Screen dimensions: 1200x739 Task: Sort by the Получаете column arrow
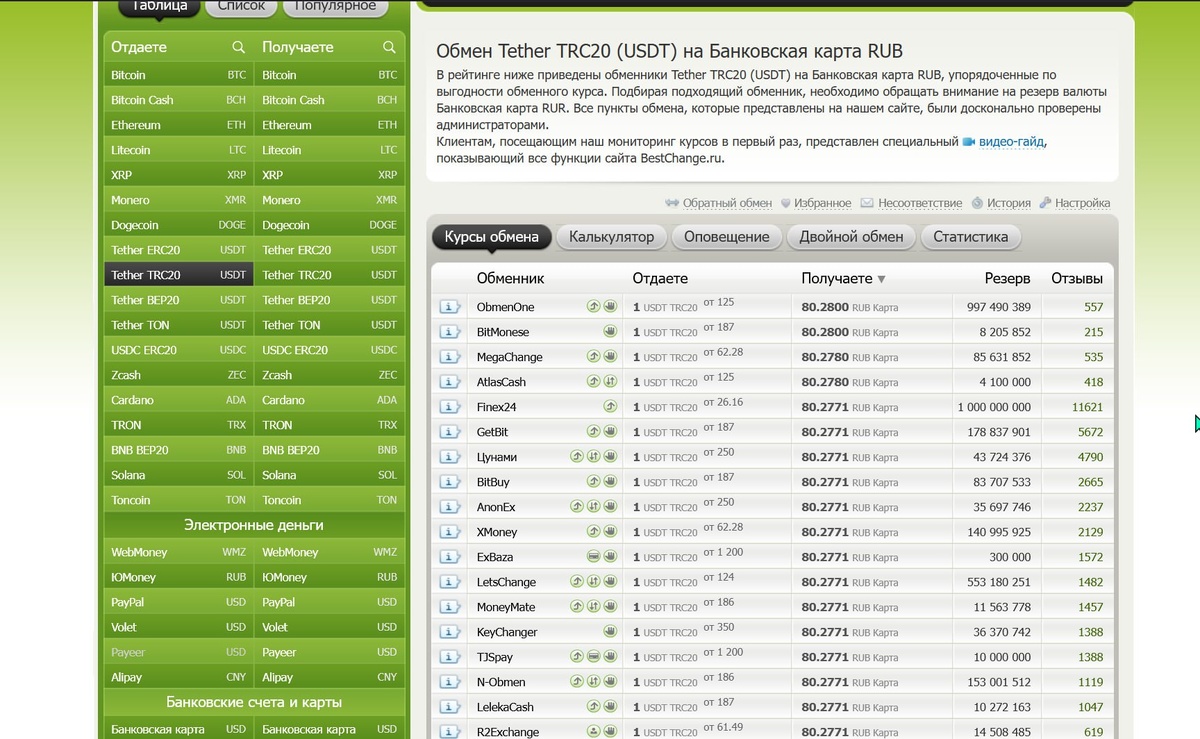coord(881,279)
